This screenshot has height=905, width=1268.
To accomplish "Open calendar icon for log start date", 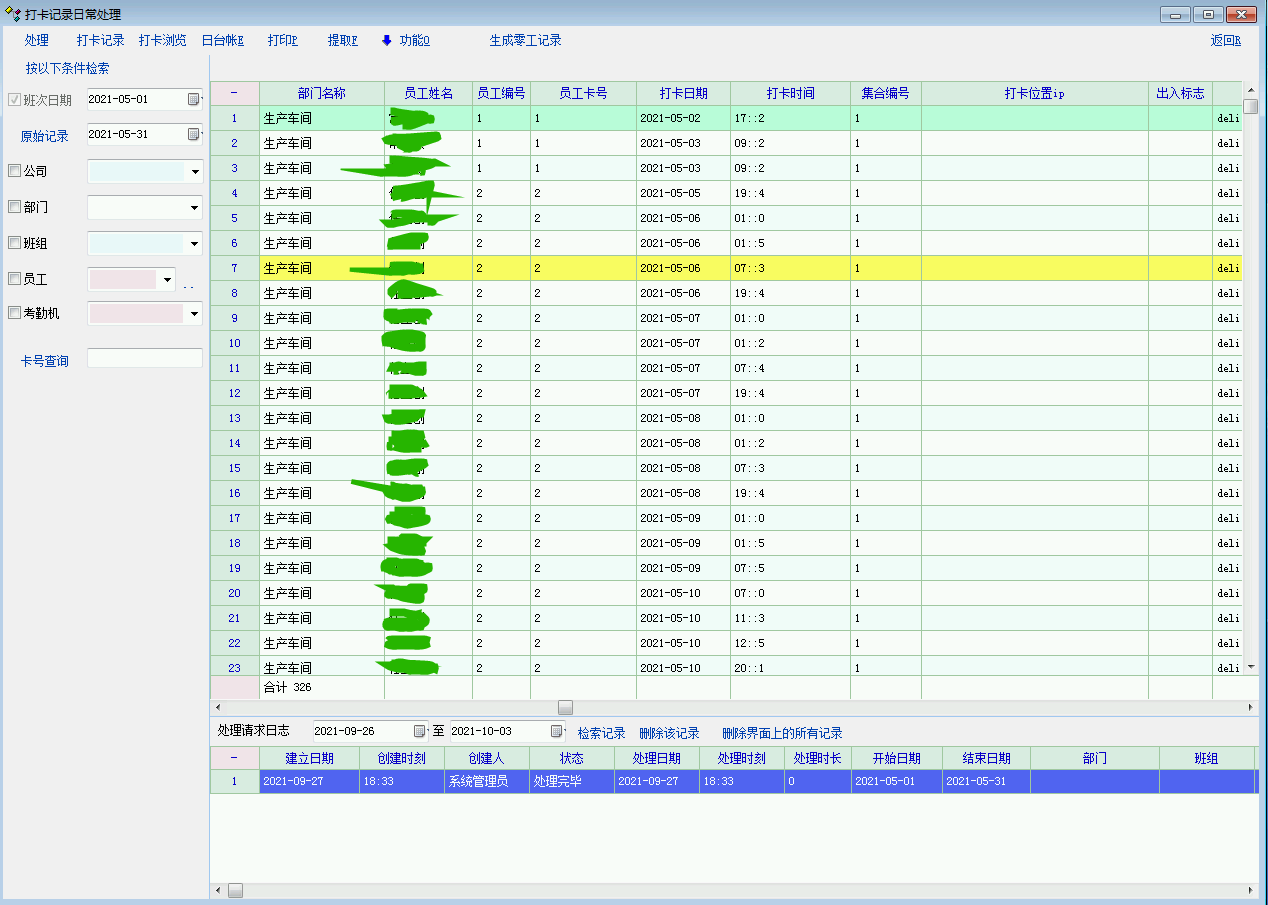I will tap(420, 731).
